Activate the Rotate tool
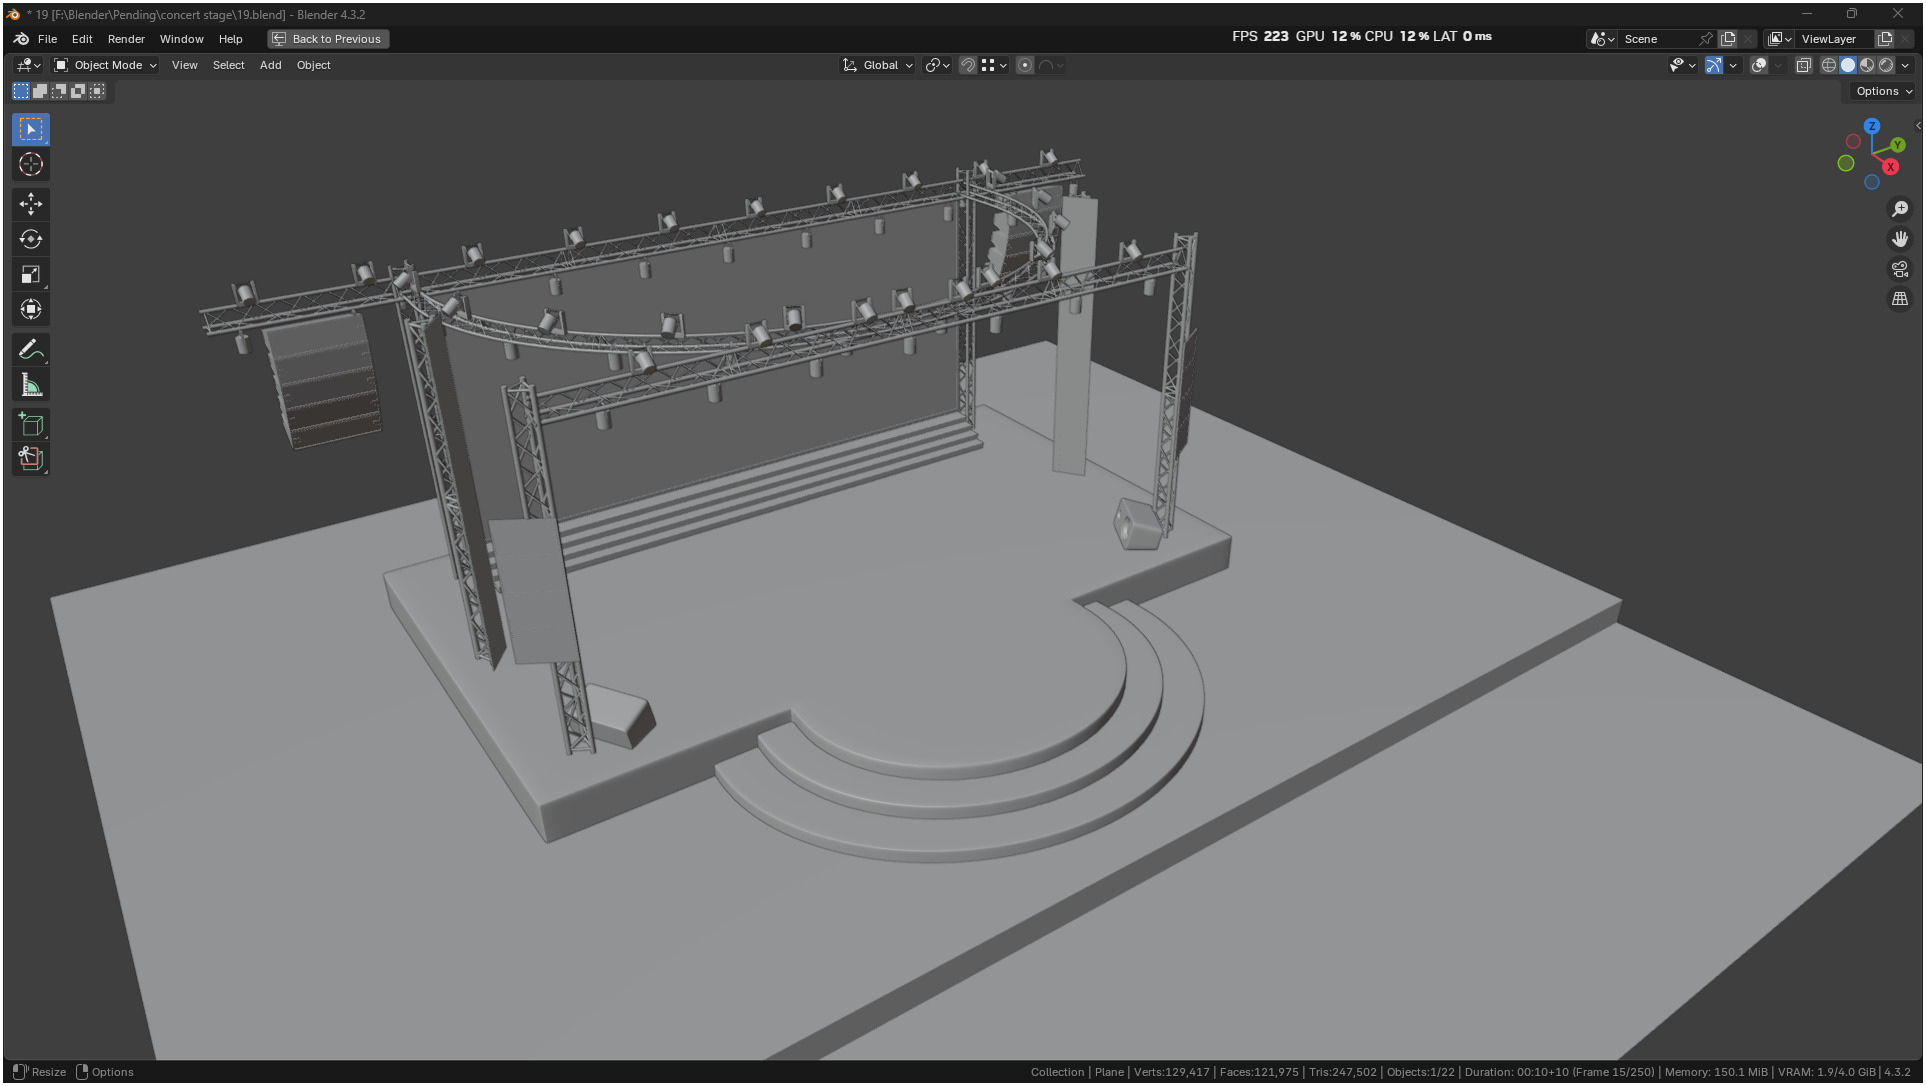The image size is (1926, 1086). click(x=31, y=239)
